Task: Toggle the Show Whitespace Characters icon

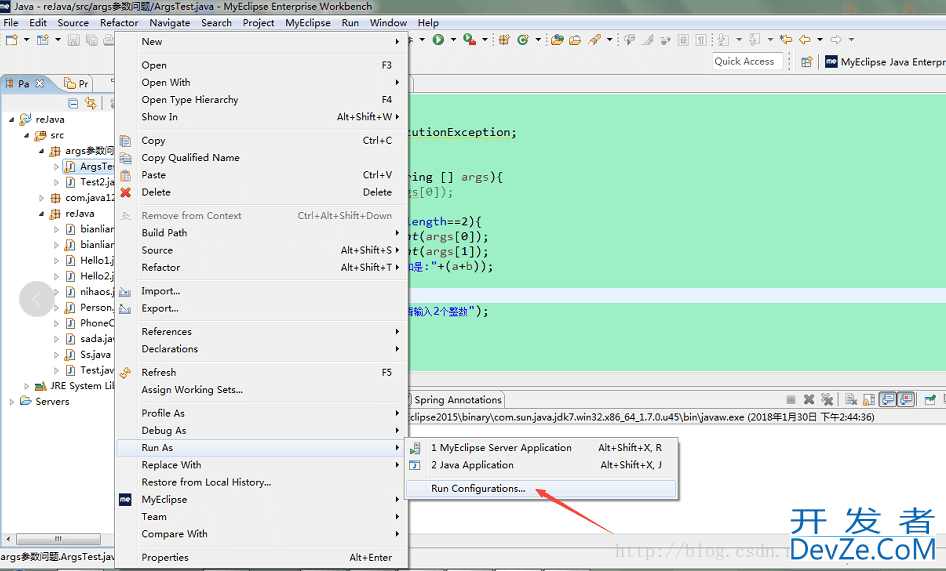Action: (700, 40)
